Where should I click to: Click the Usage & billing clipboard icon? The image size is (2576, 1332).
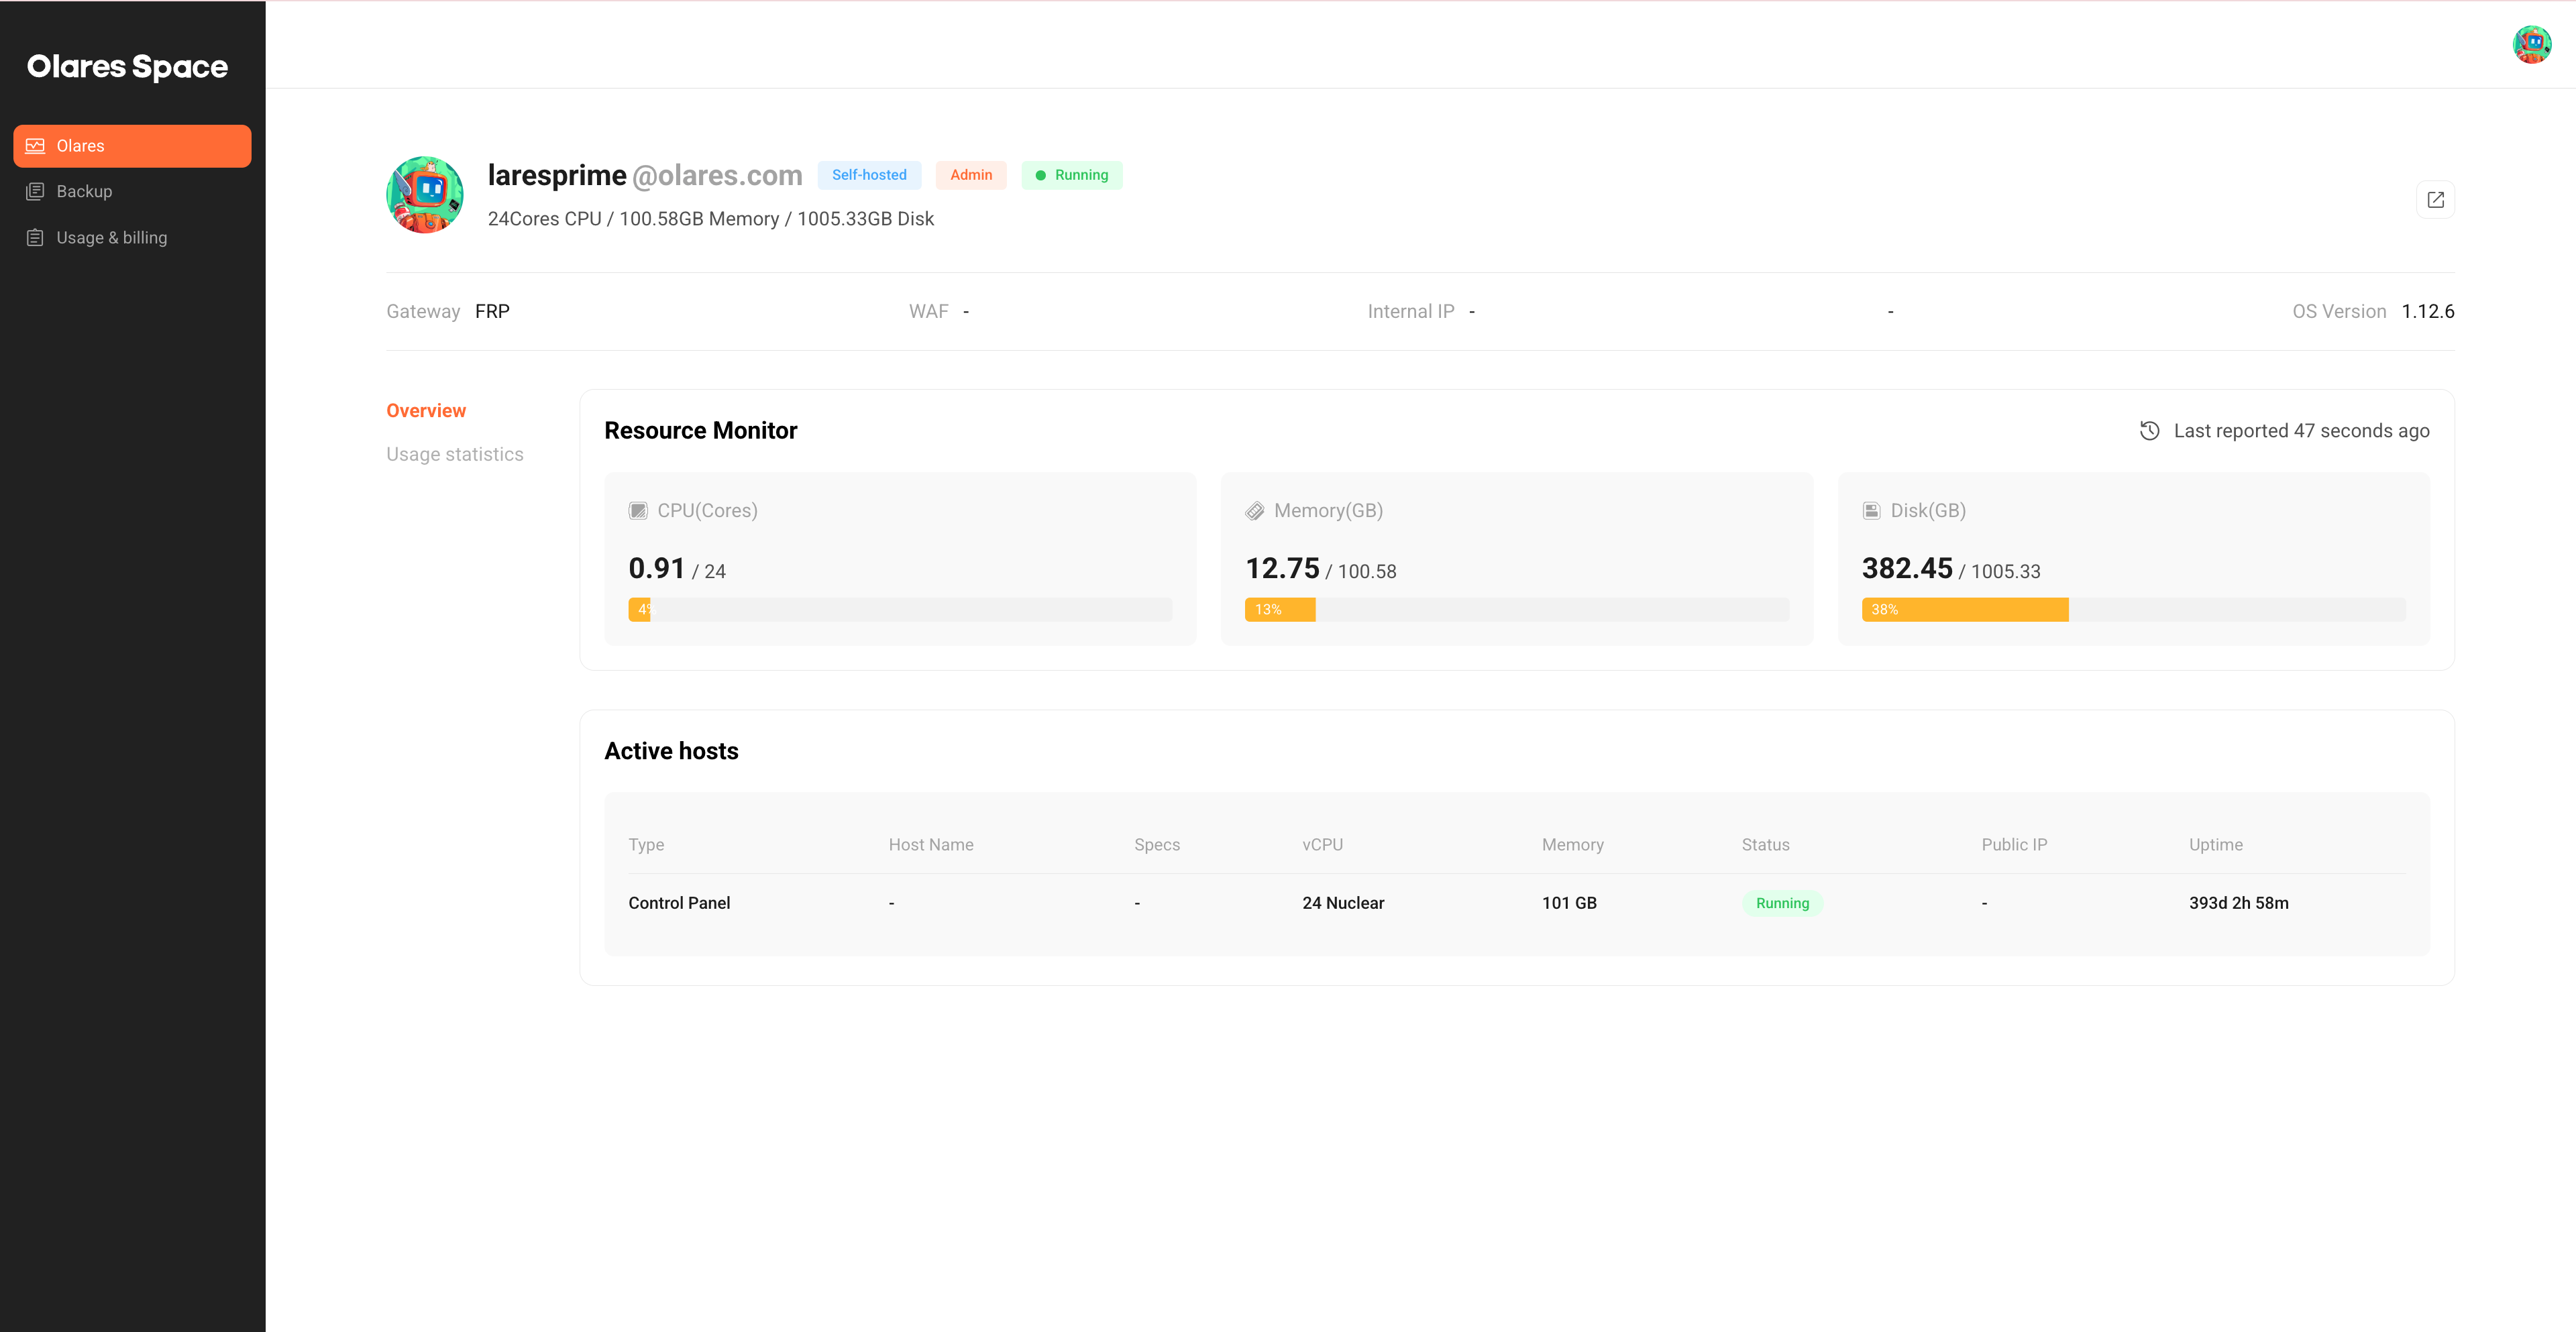coord(35,237)
